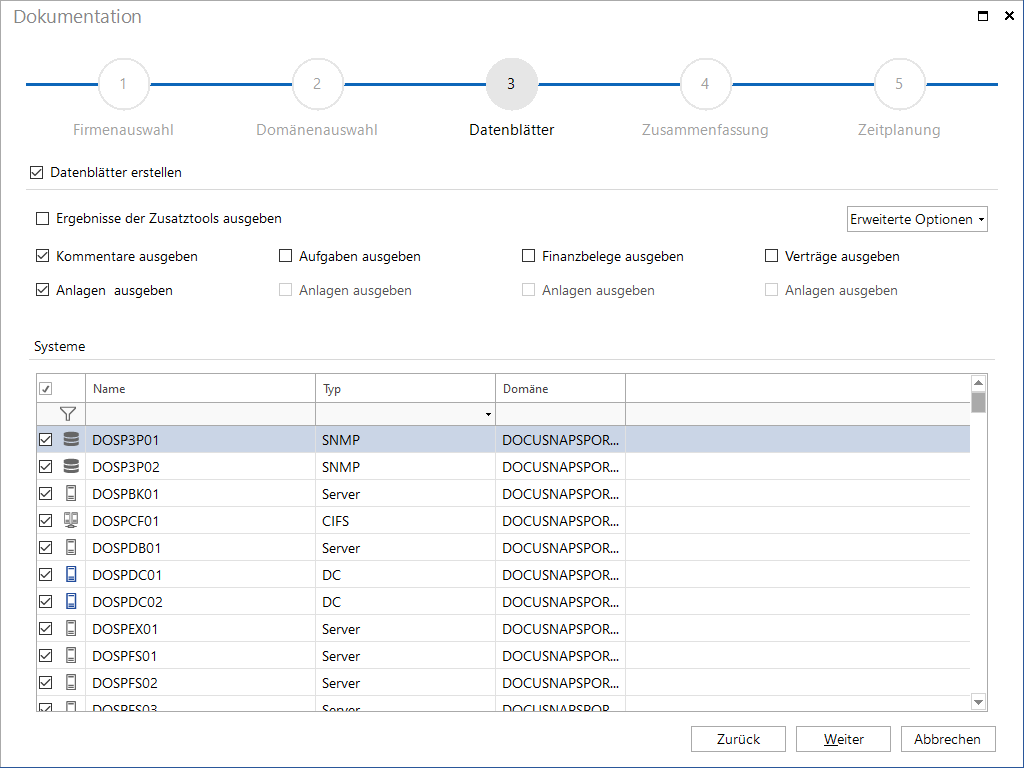Click the server icon beside DOSPDB01

(x=71, y=548)
